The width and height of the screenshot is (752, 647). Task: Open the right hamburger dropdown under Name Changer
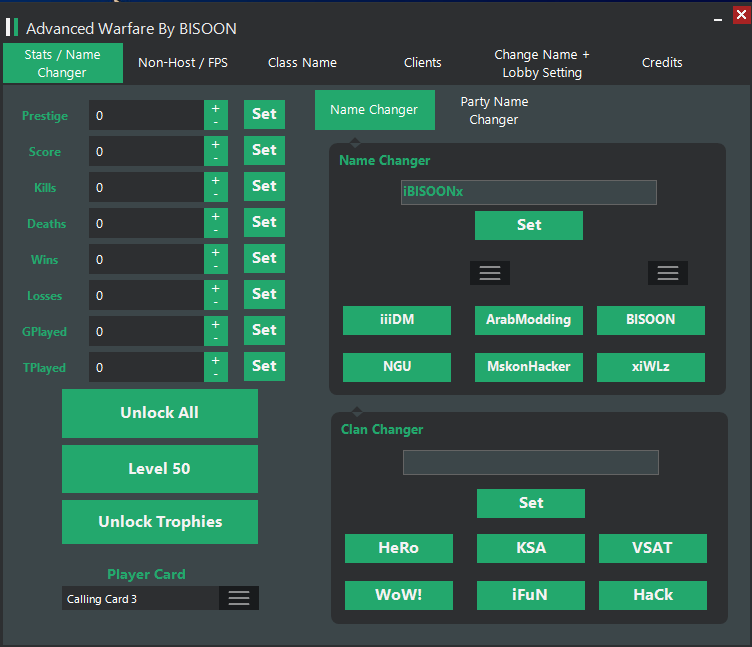click(668, 273)
